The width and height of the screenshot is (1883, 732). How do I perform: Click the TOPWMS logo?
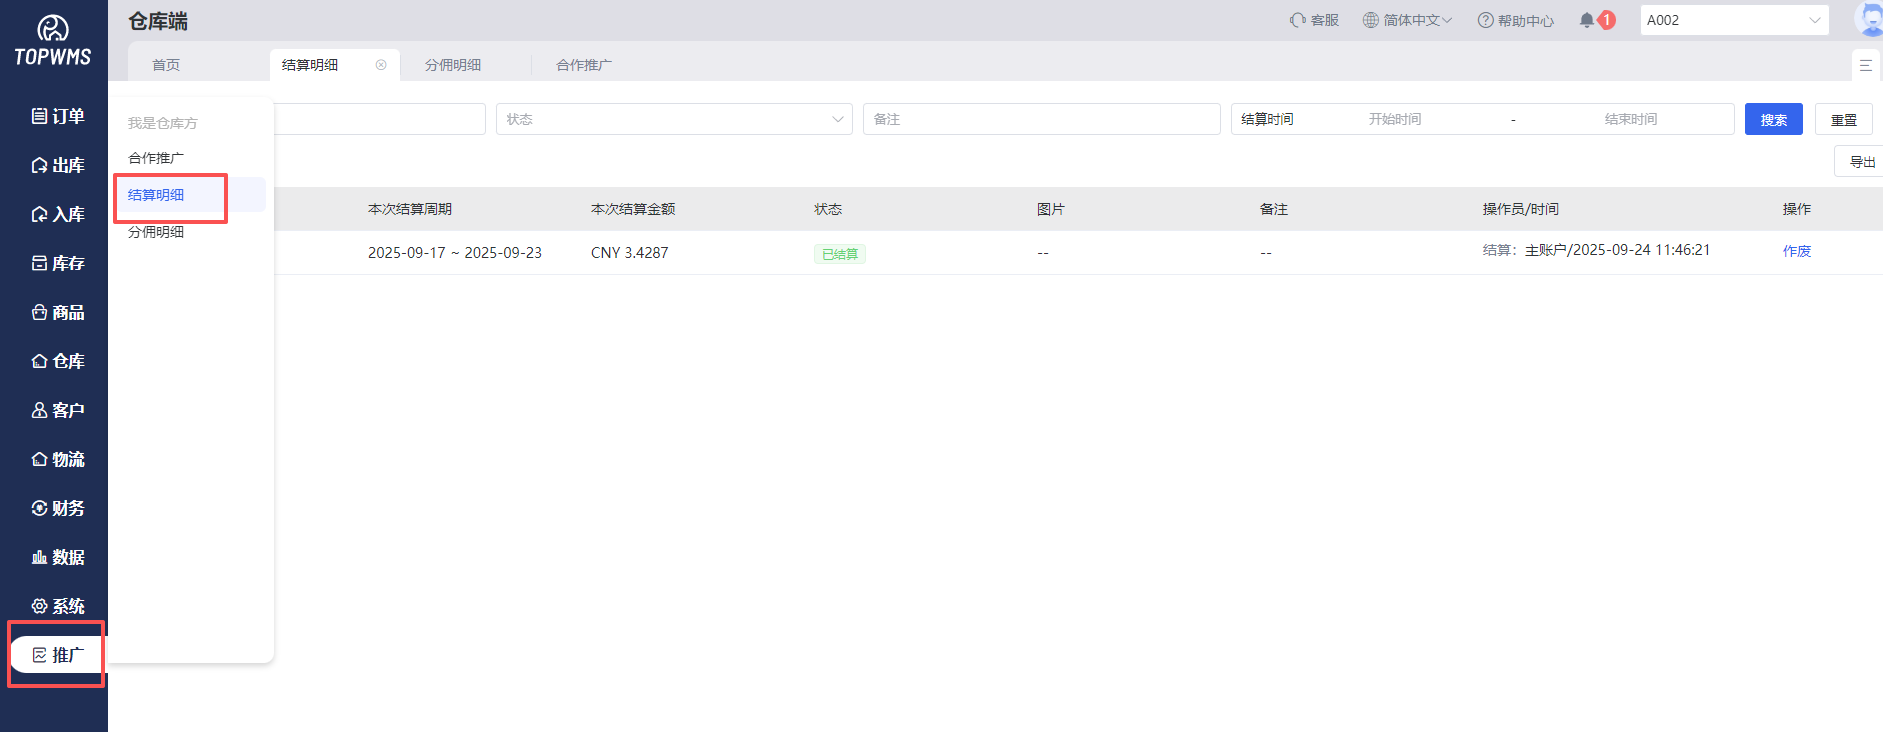[53, 41]
